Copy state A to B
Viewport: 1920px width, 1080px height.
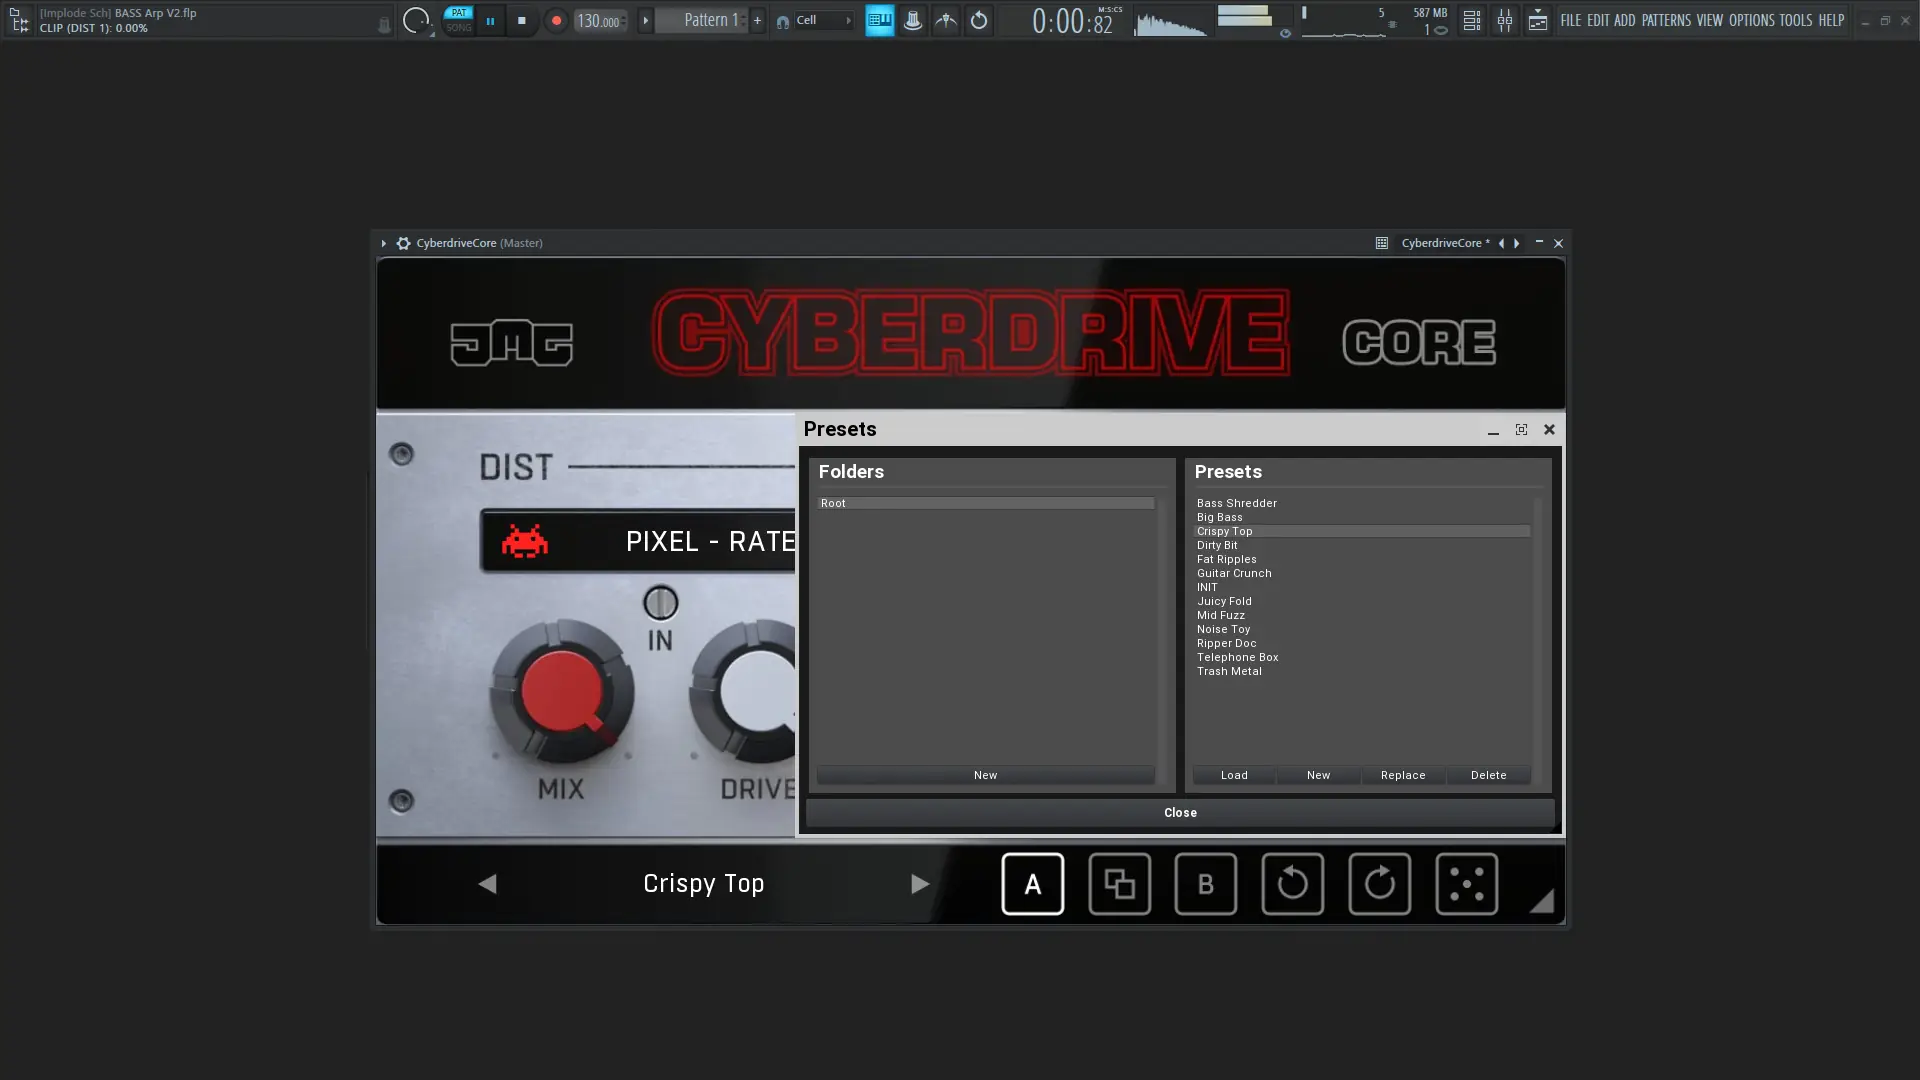pos(1119,884)
